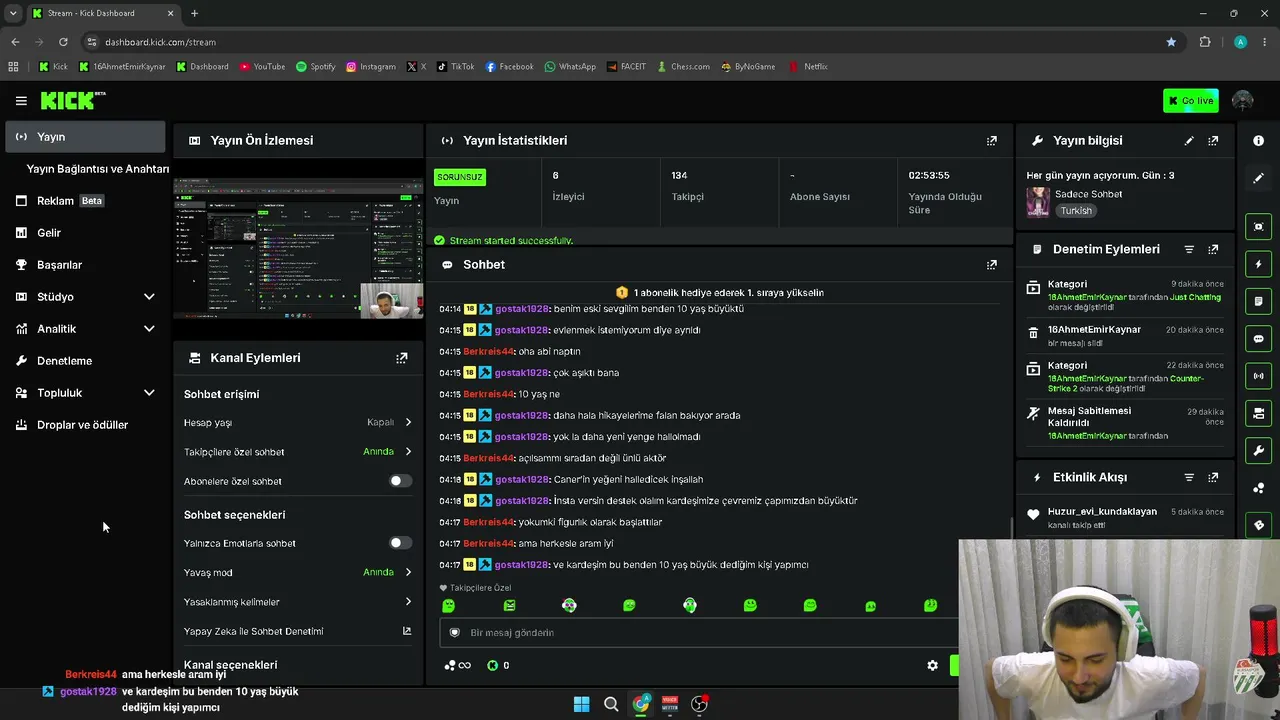Open Yavaş mod options

pos(298,572)
